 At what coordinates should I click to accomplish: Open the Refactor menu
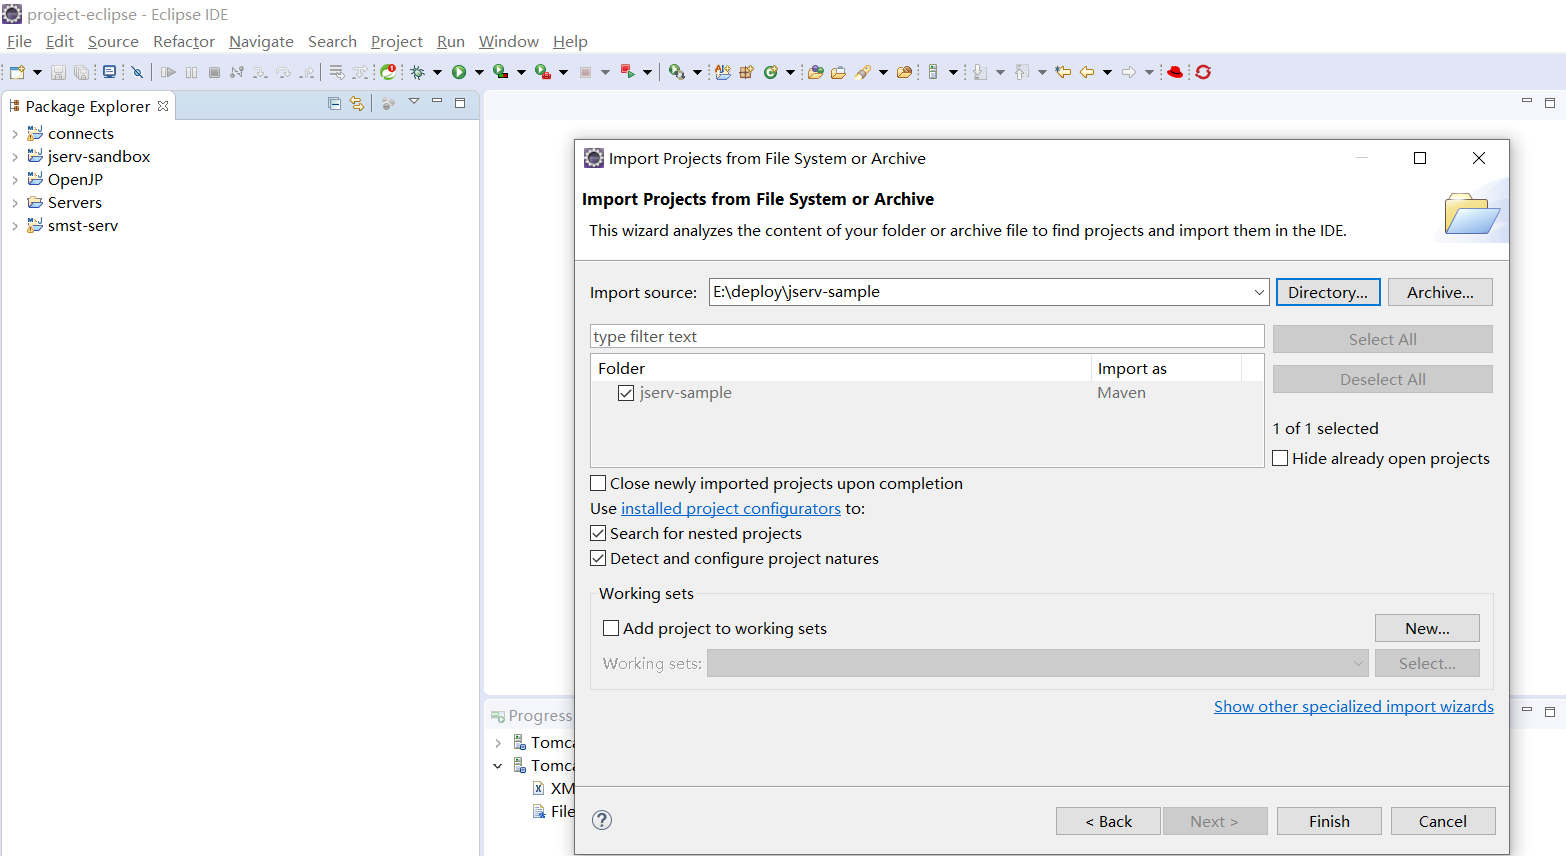click(184, 41)
